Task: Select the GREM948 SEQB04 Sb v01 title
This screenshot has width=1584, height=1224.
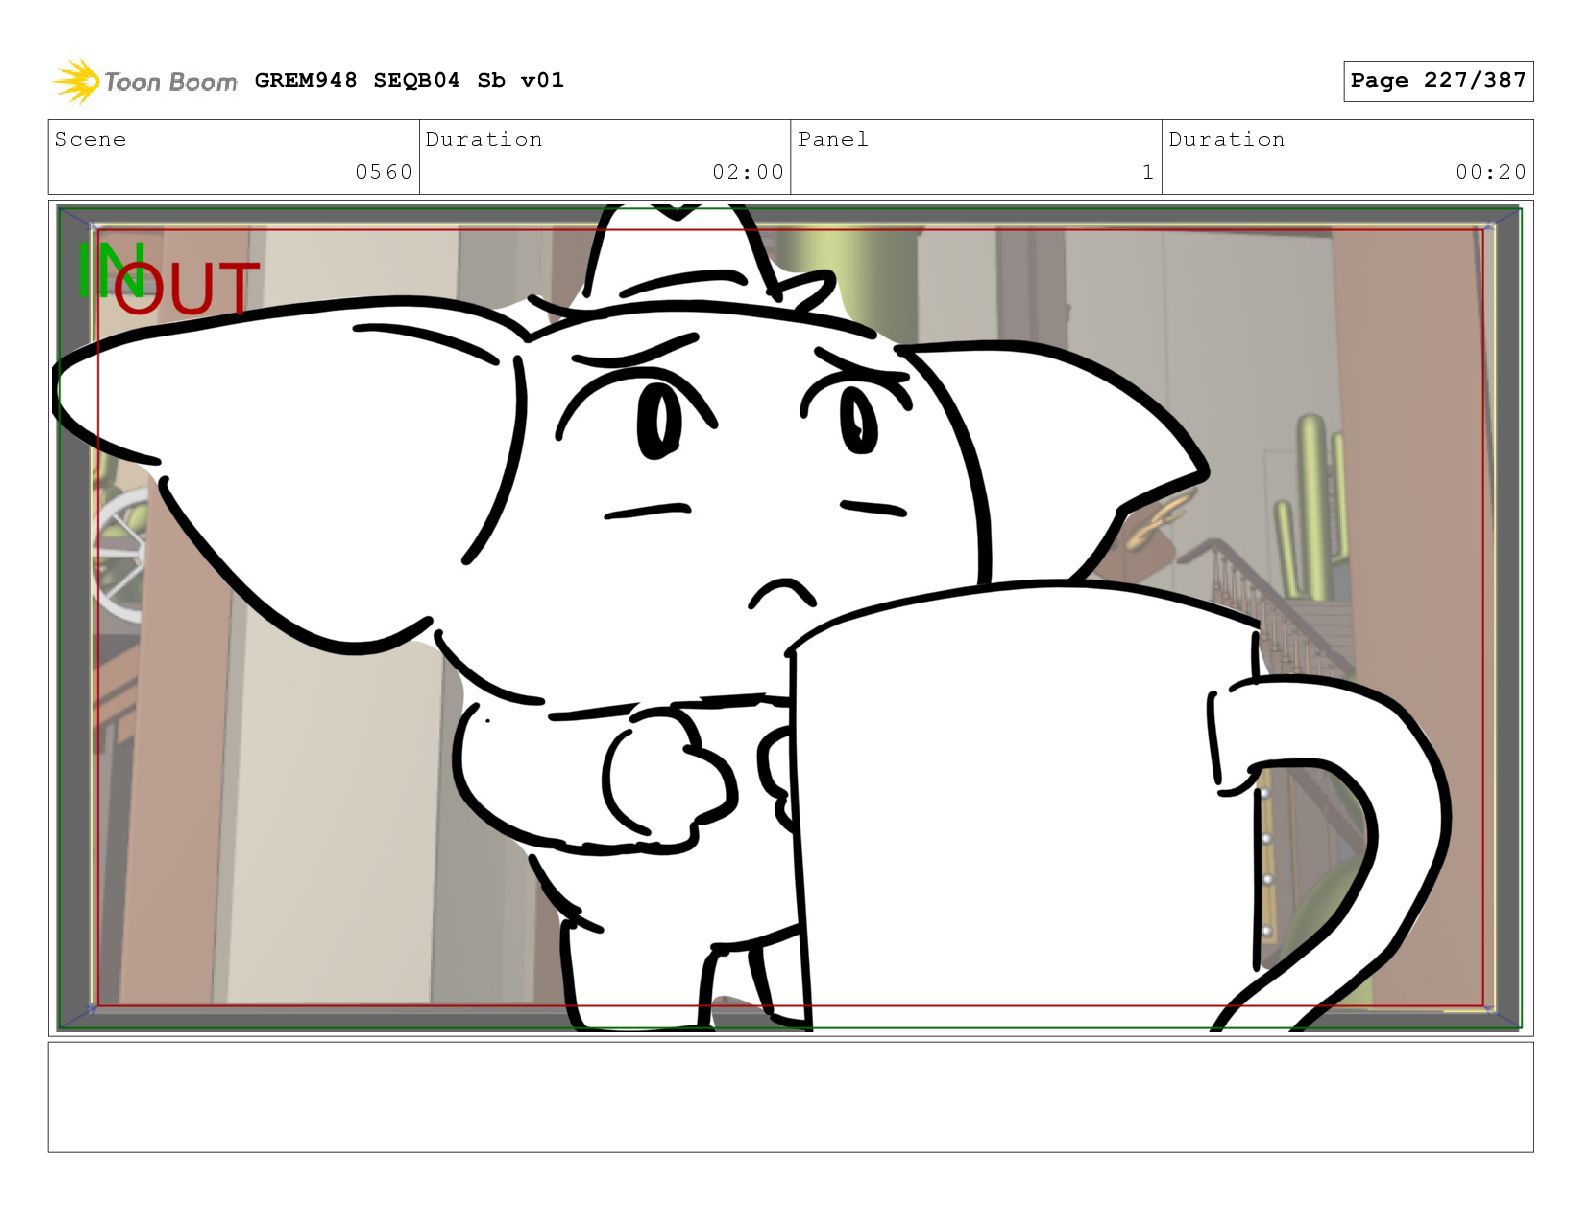Action: click(409, 80)
